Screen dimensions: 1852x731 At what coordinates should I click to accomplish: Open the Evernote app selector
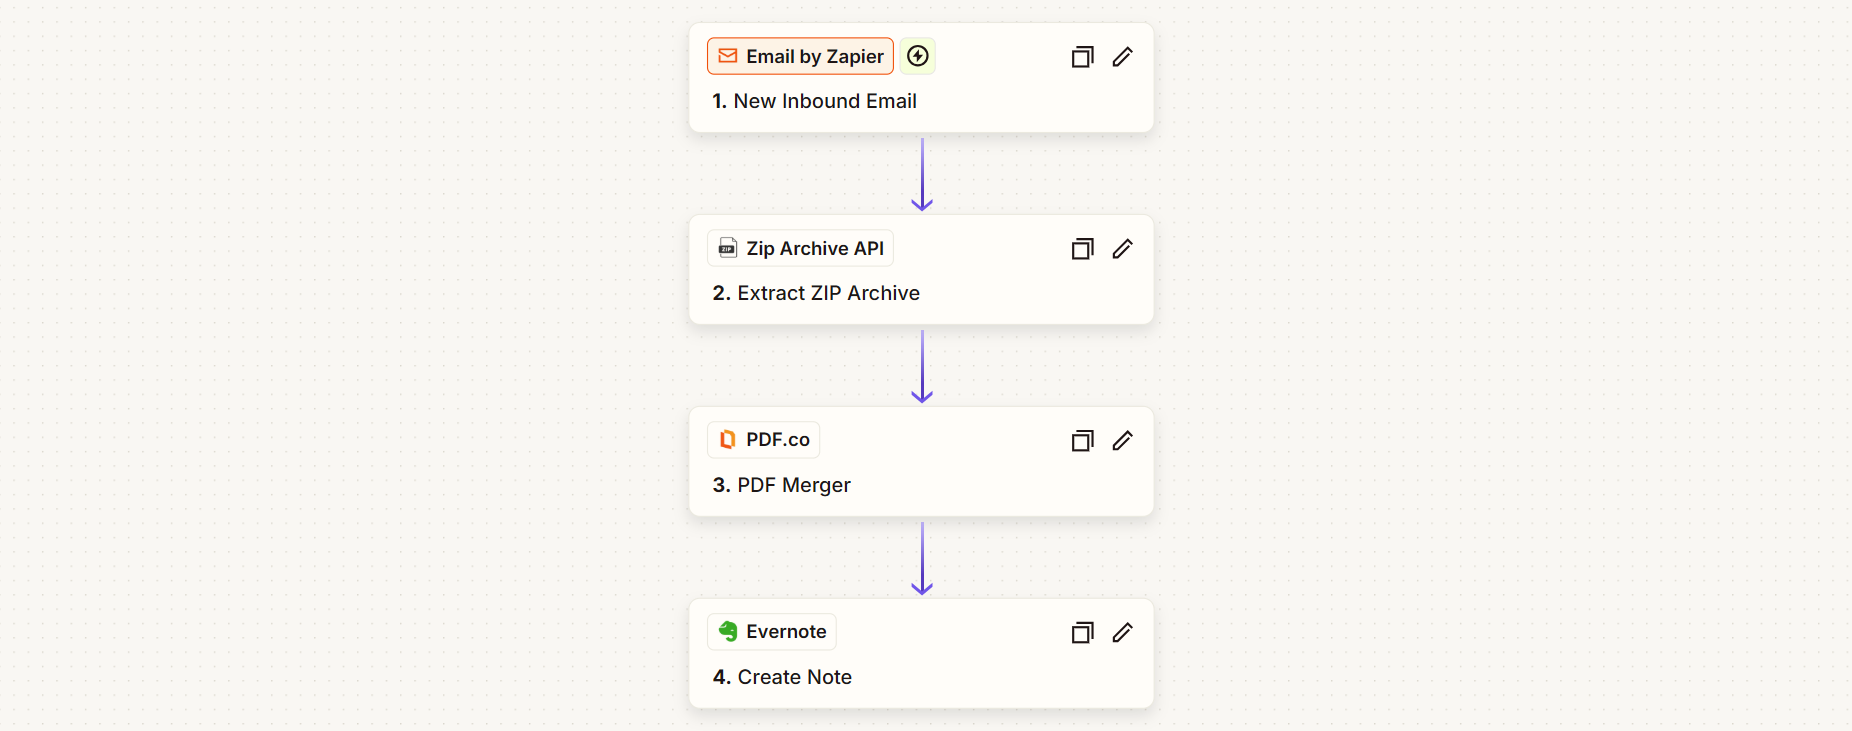(x=771, y=631)
